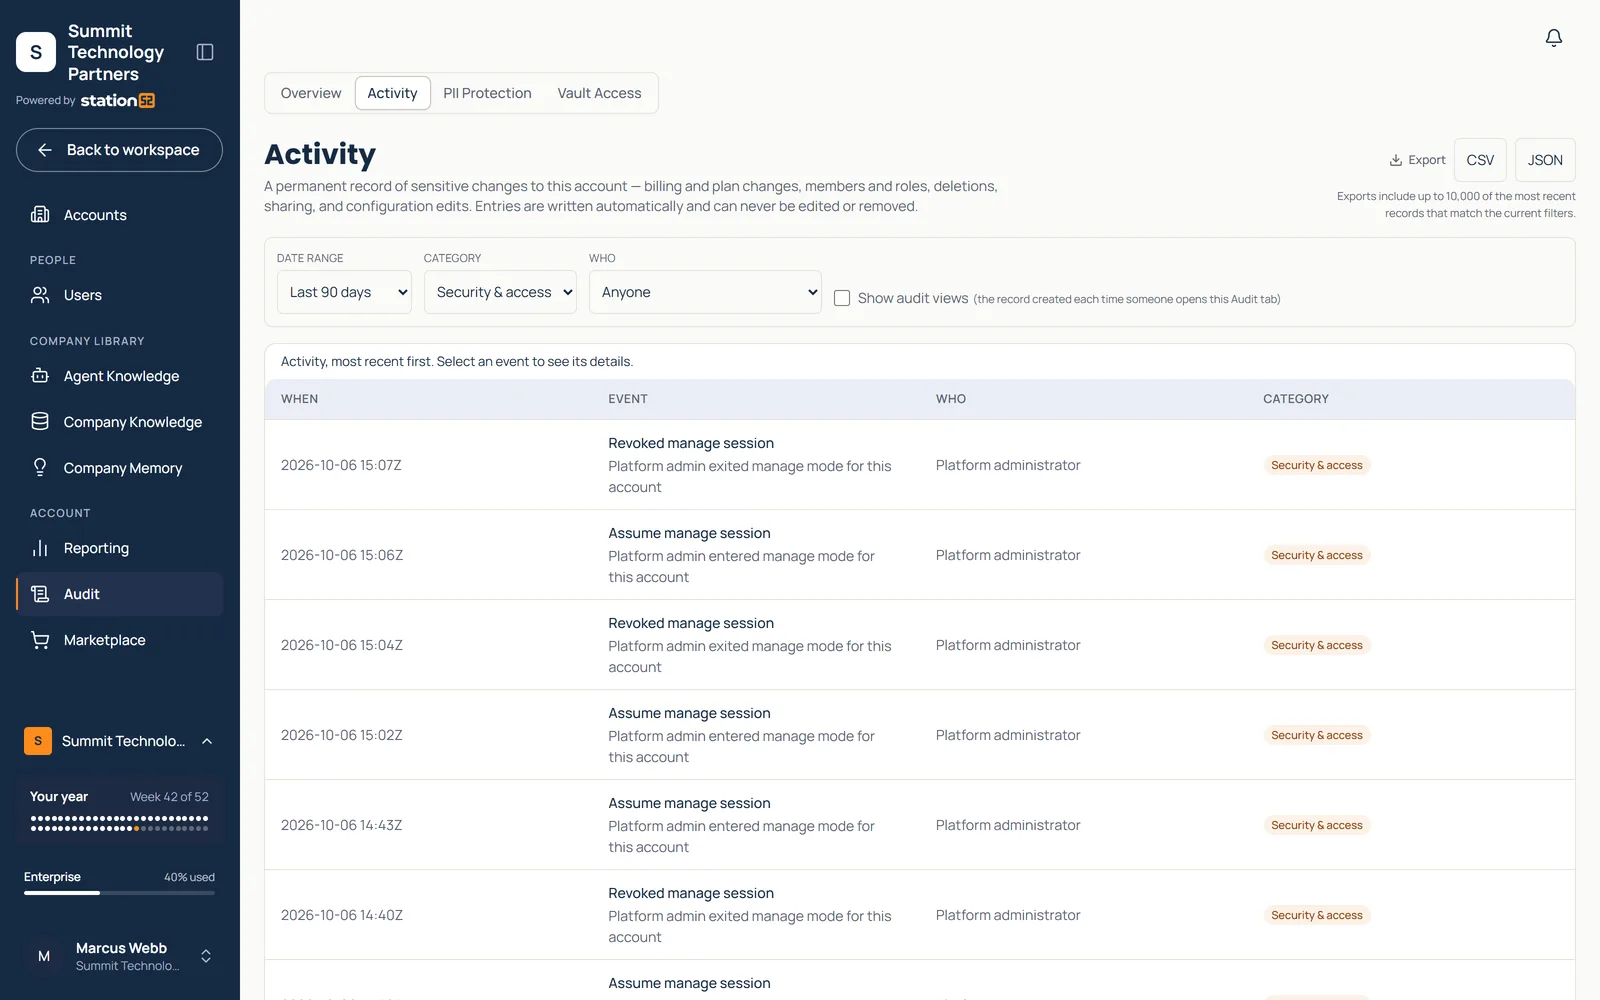This screenshot has height=1000, width=1600.
Task: Expand the Marcus Webb user menu chevrons
Action: coord(206,956)
